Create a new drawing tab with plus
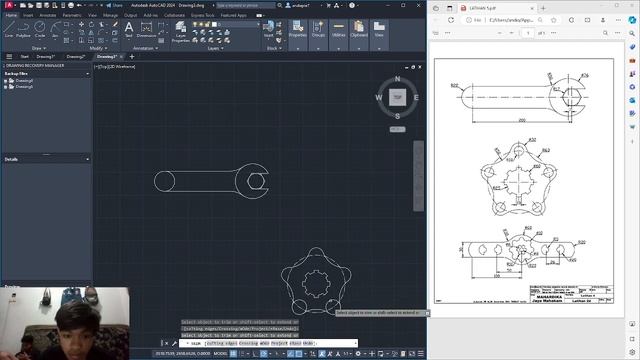 132,57
